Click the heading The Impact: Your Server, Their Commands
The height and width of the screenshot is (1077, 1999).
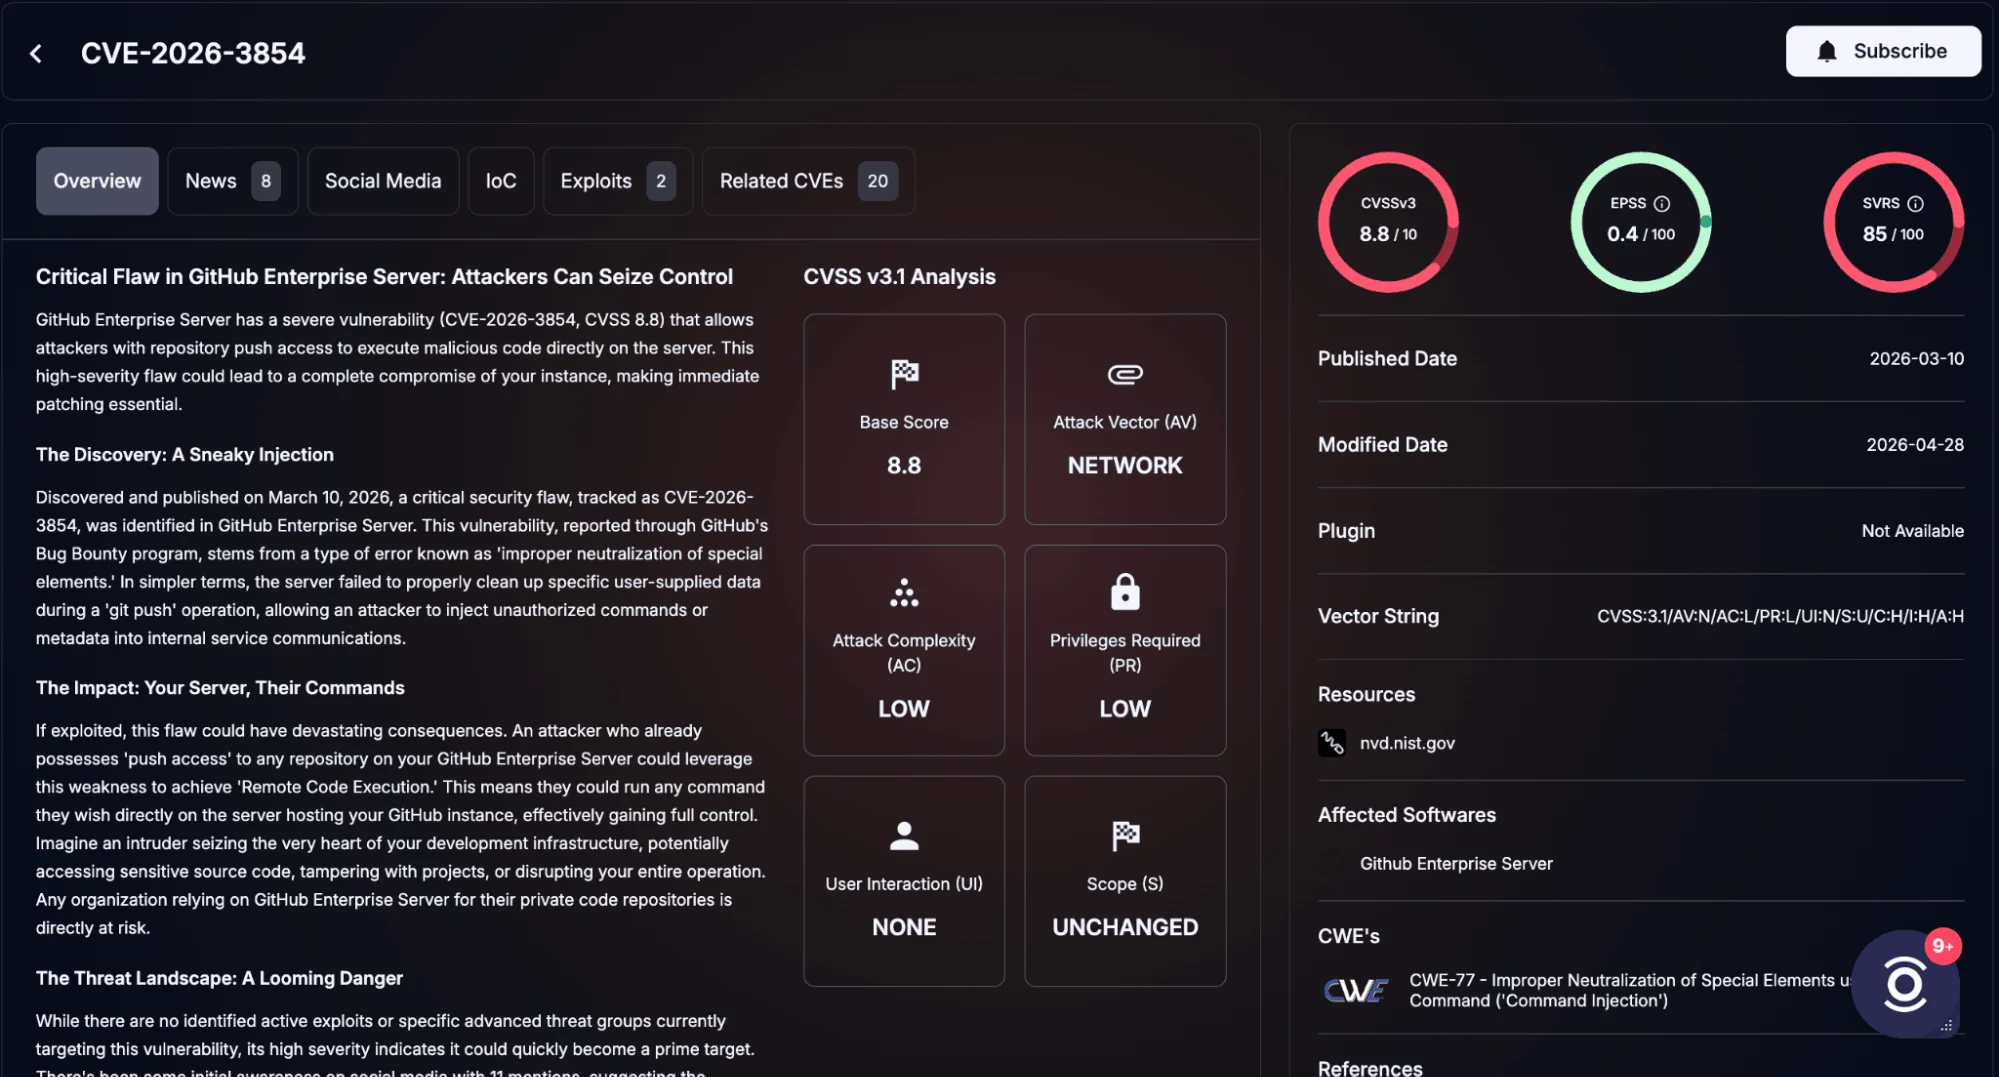pyautogui.click(x=220, y=687)
